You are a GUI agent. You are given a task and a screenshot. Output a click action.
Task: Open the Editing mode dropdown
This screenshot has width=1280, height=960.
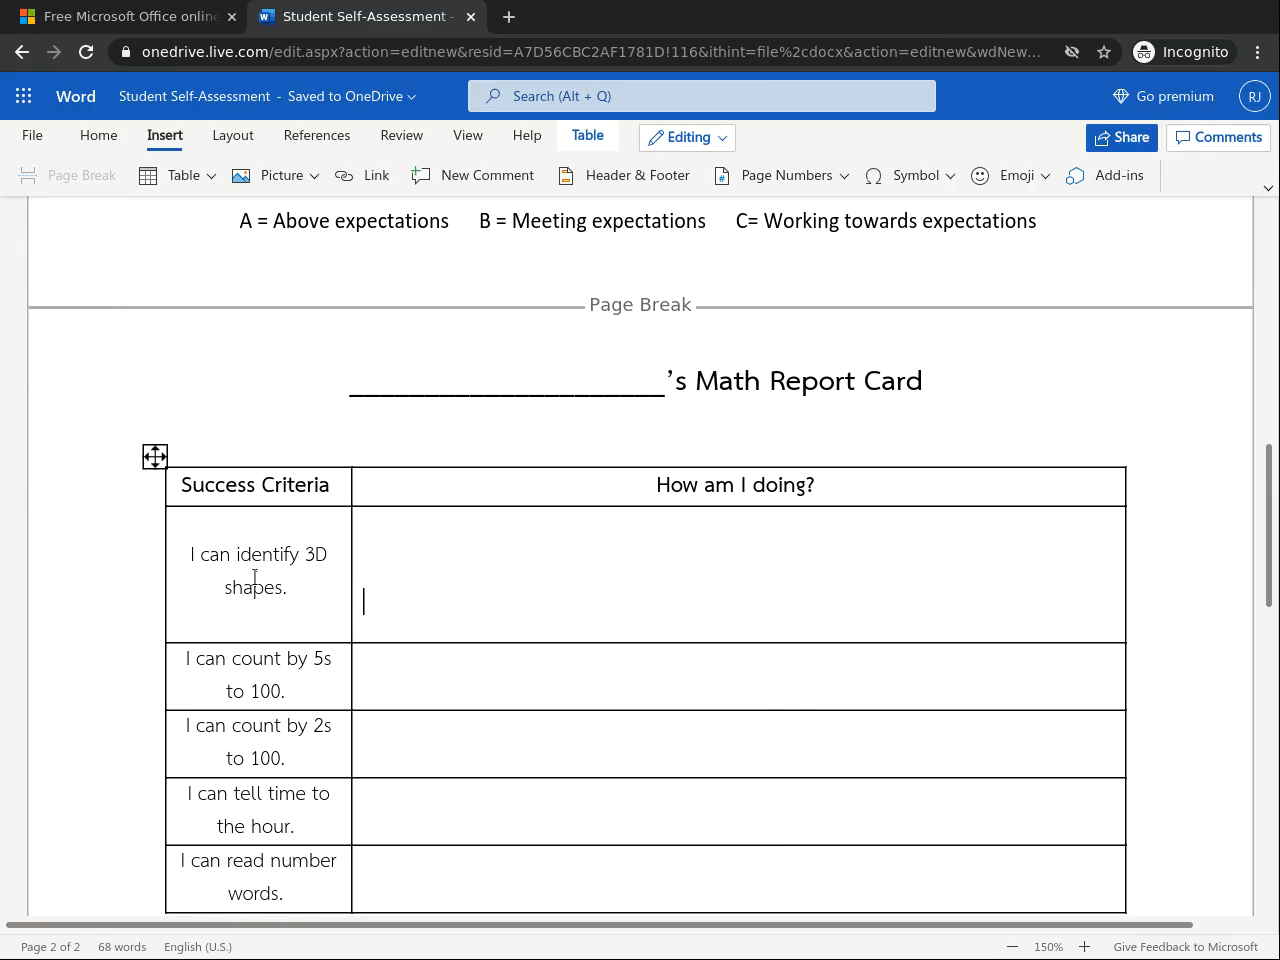coord(687,138)
